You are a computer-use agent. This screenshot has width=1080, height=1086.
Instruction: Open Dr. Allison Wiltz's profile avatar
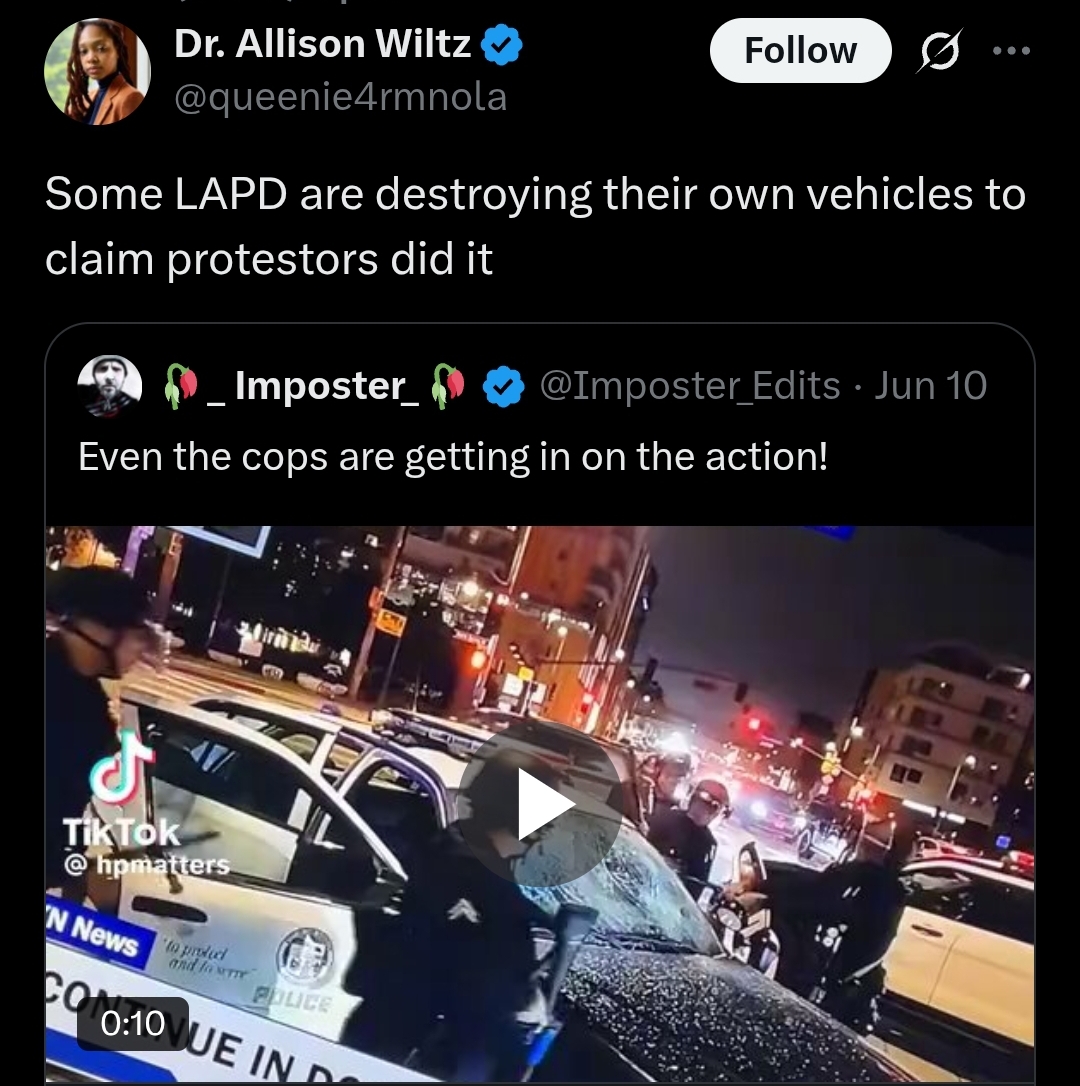pos(97,72)
